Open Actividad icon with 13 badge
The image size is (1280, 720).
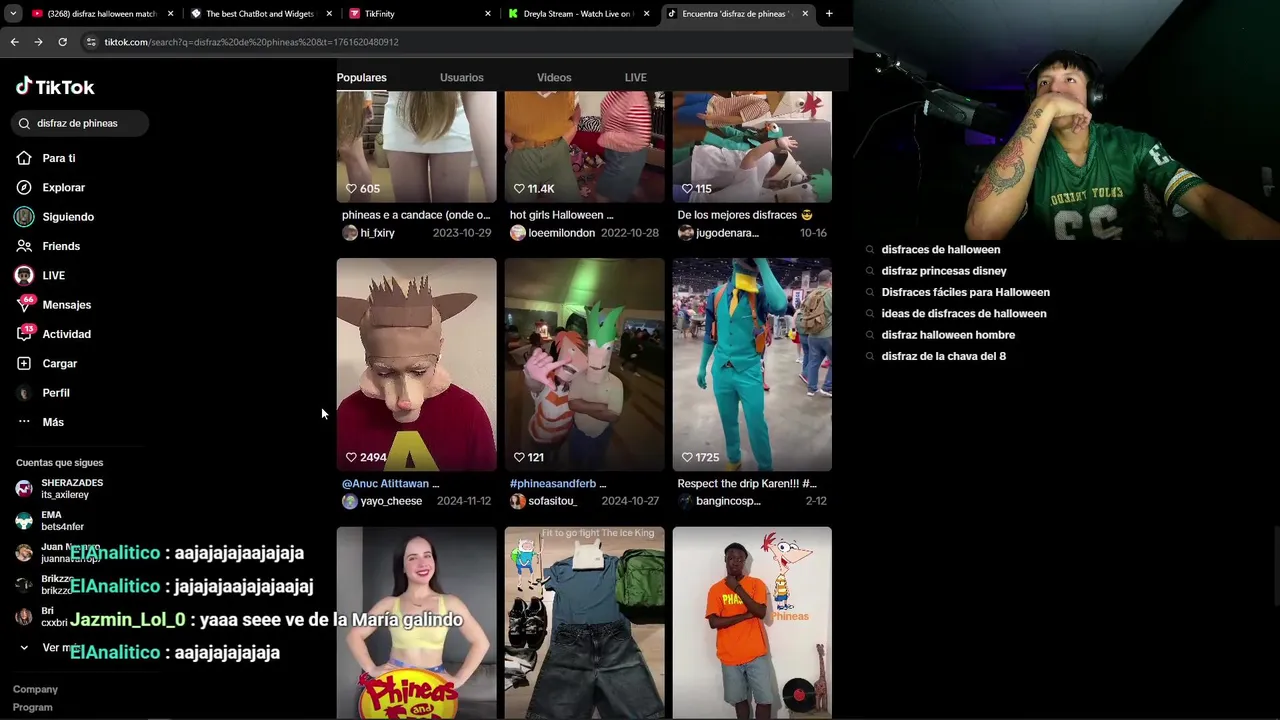[x=24, y=334]
